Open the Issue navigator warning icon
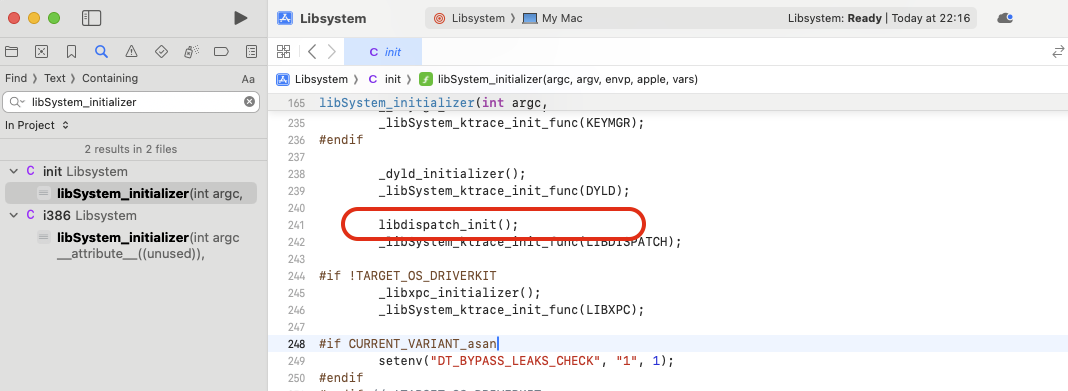This screenshot has height=391, width=1068. pyautogui.click(x=131, y=51)
